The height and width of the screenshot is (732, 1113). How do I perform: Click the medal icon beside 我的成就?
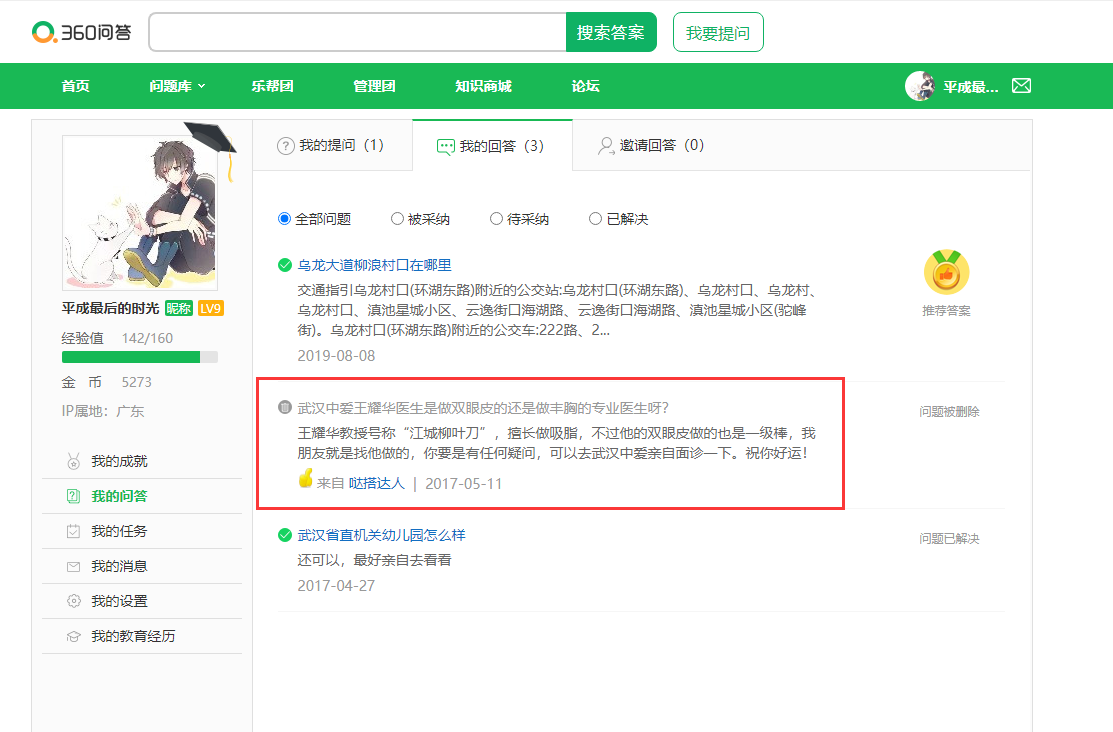coord(73,461)
